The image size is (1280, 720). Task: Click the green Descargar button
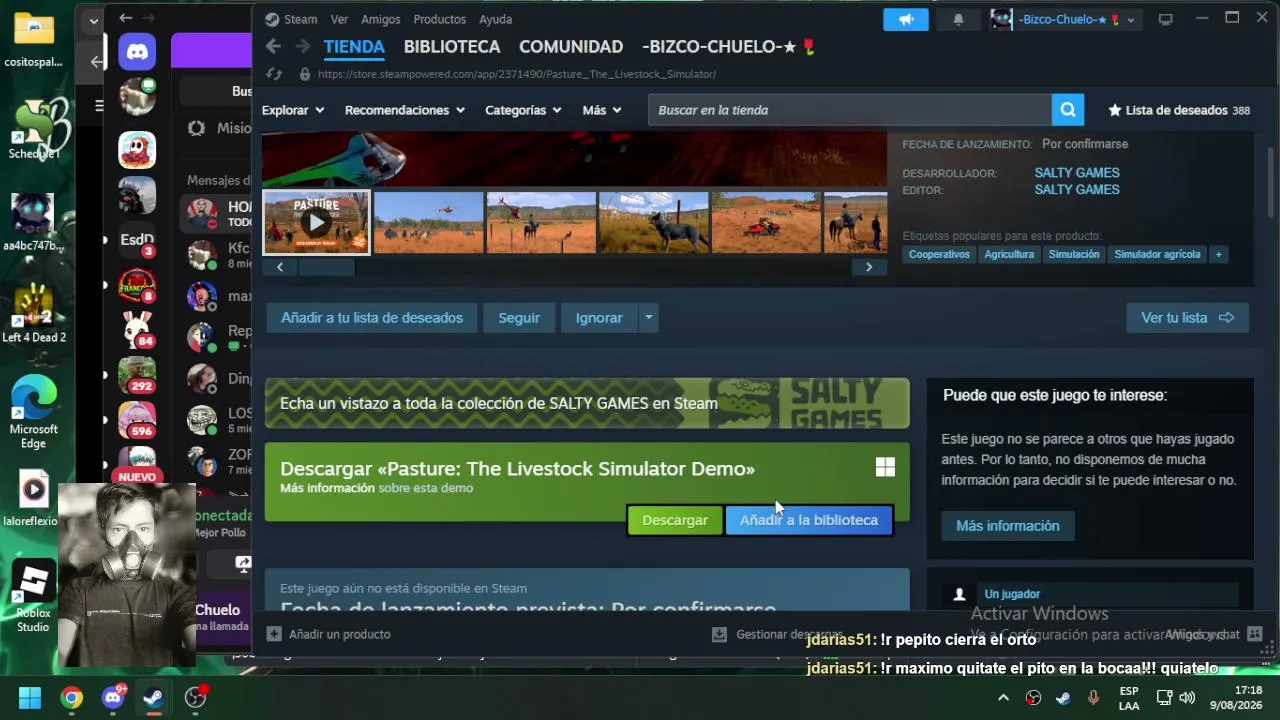pos(675,520)
